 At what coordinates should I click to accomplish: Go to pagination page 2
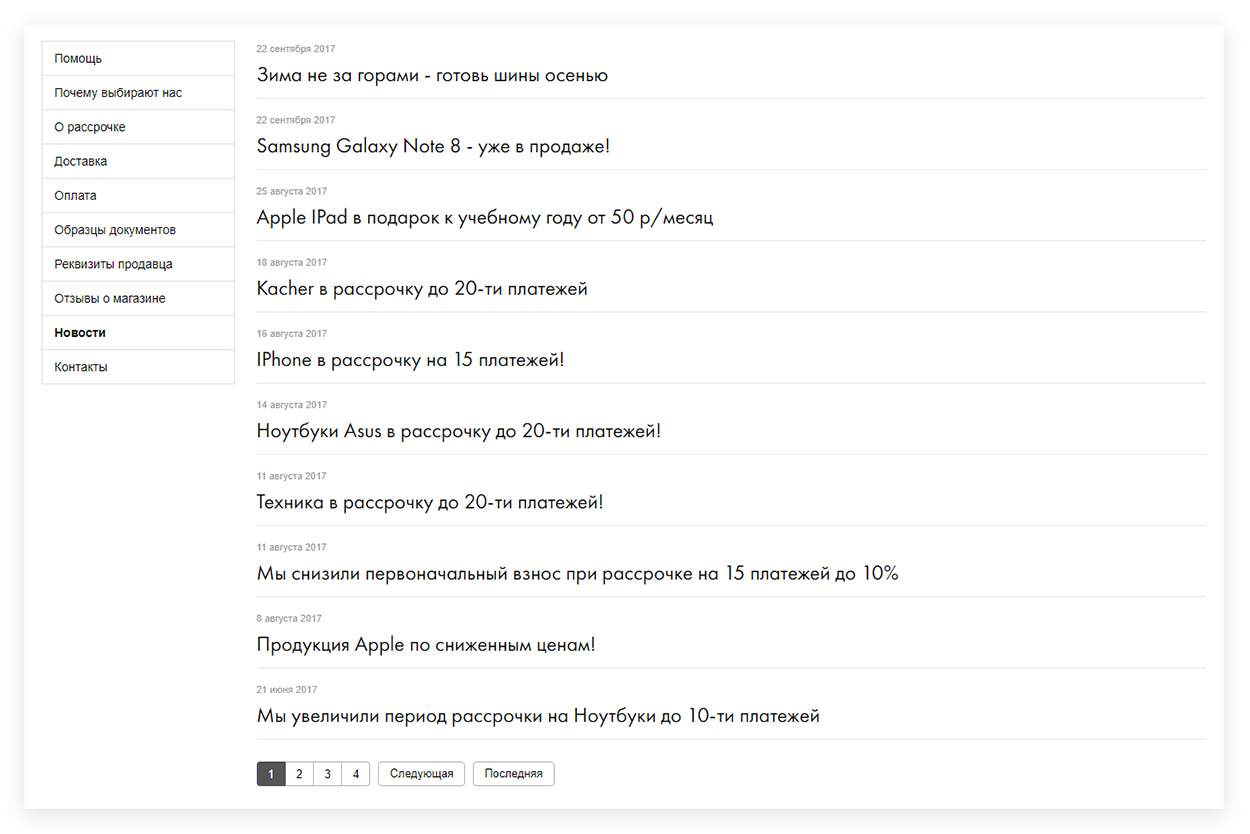coord(299,774)
